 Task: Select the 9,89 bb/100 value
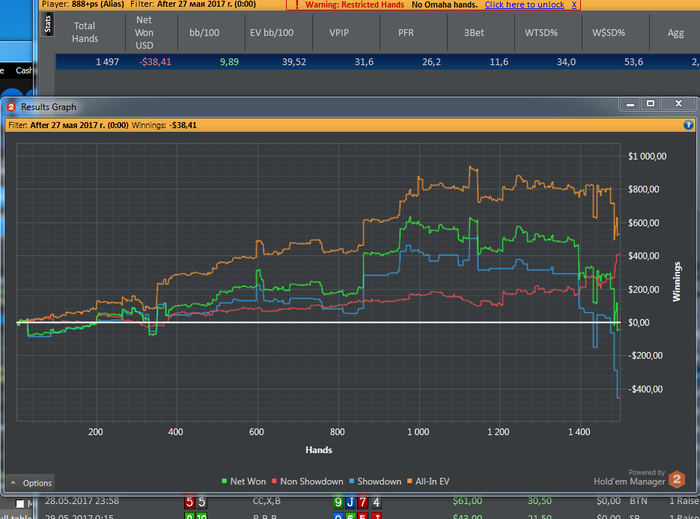point(229,62)
